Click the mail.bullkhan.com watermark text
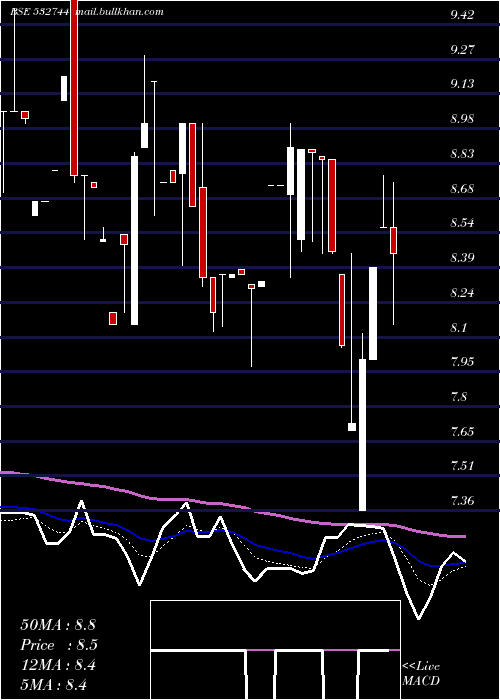 [119, 12]
